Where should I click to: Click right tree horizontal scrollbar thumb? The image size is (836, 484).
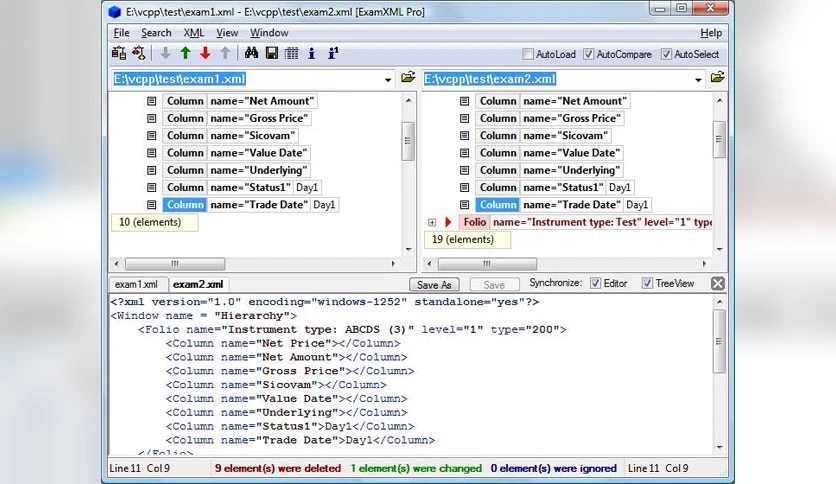(487, 264)
